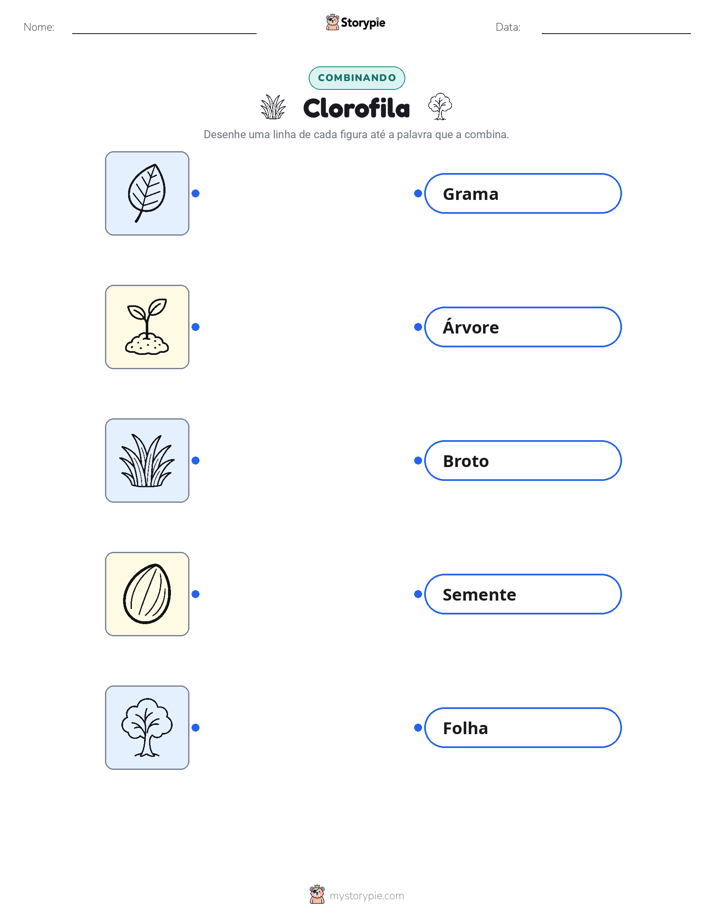Click the blue dot beside tree picture

pyautogui.click(x=196, y=728)
